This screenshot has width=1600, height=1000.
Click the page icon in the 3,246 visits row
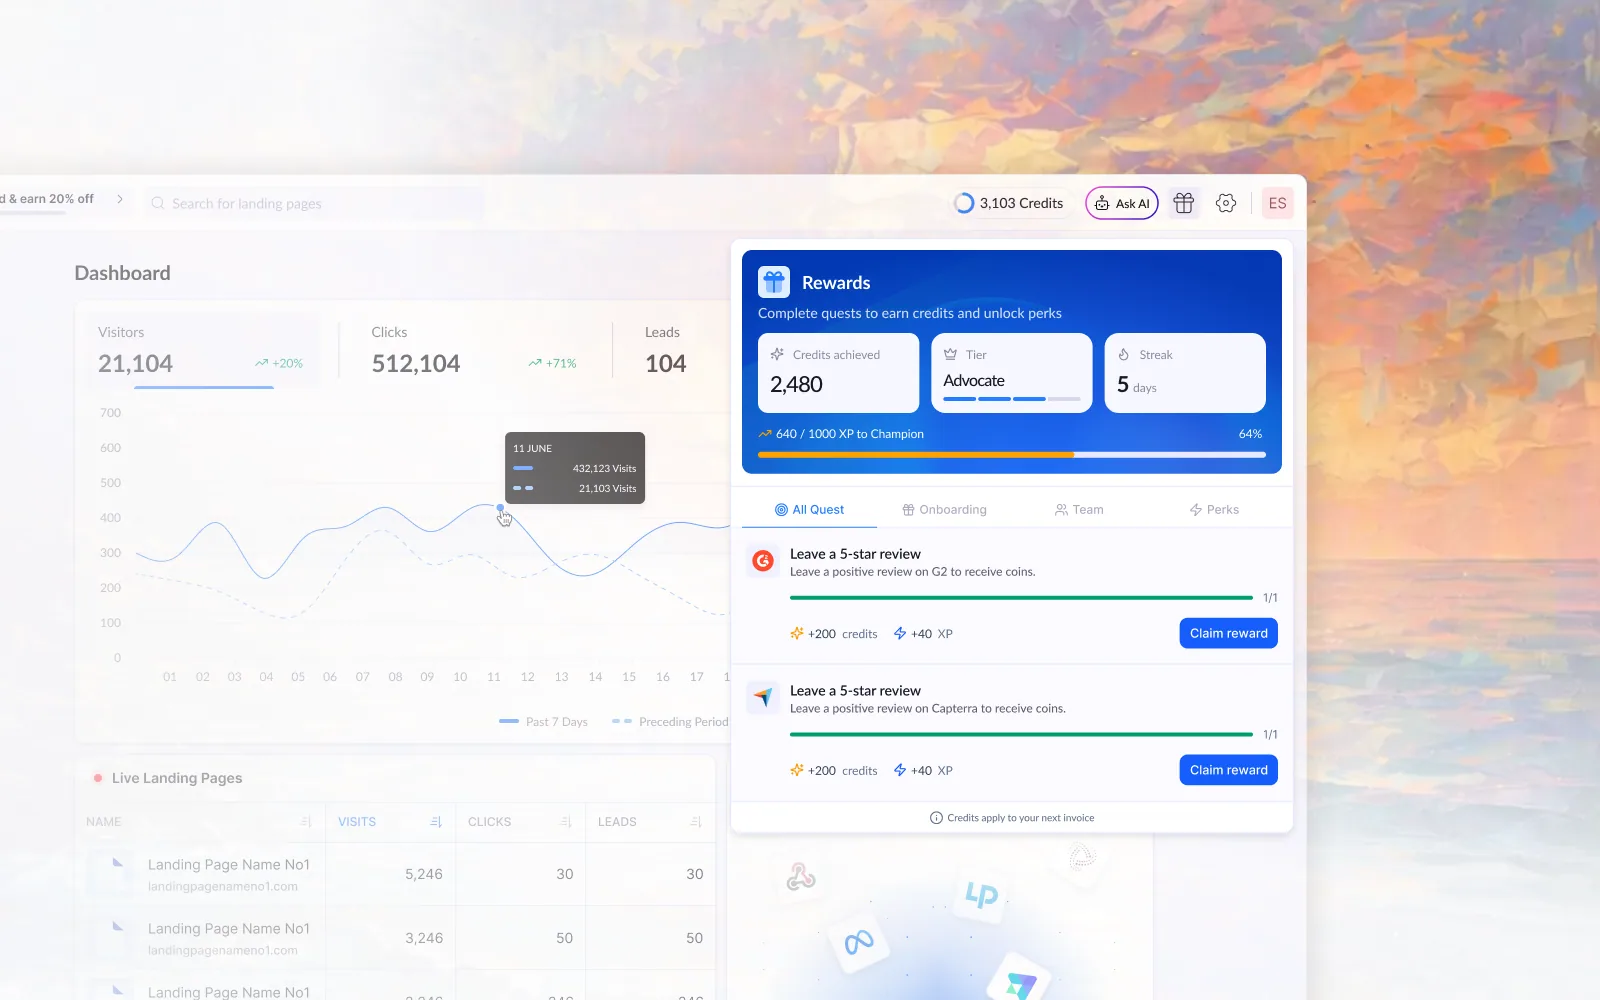118,926
